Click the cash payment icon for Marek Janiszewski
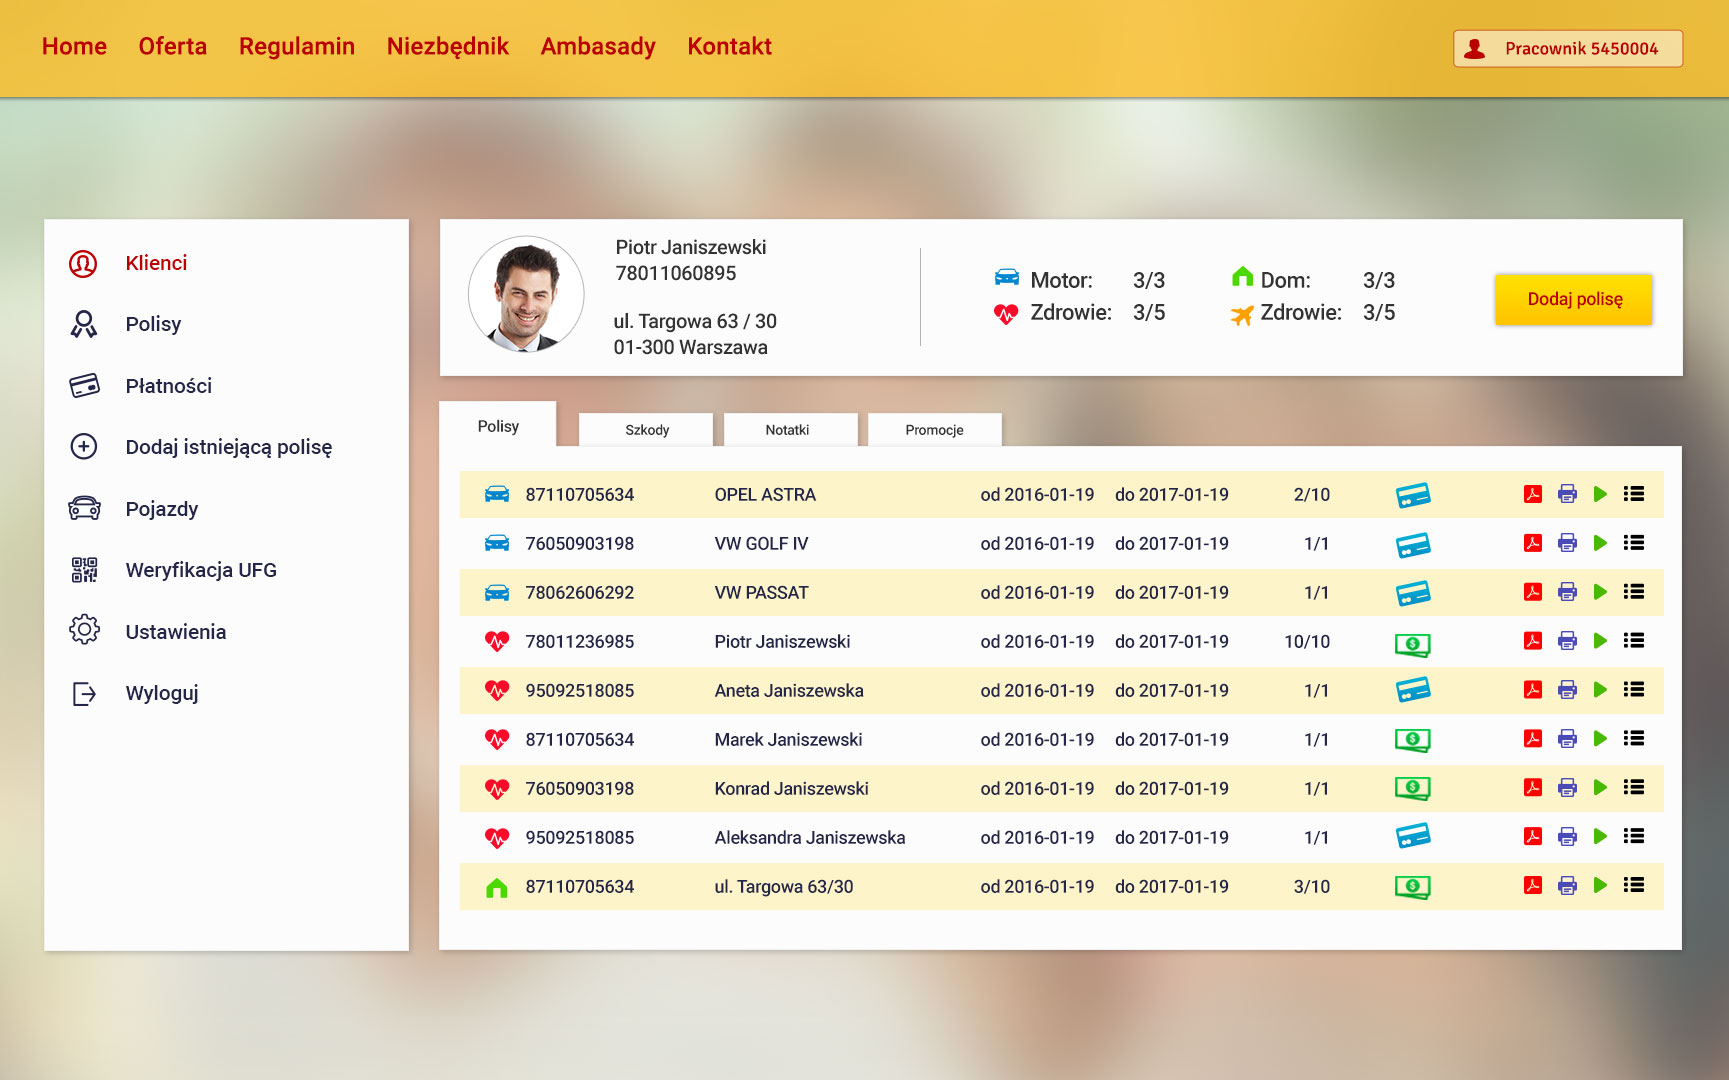1729x1080 pixels. [1413, 739]
